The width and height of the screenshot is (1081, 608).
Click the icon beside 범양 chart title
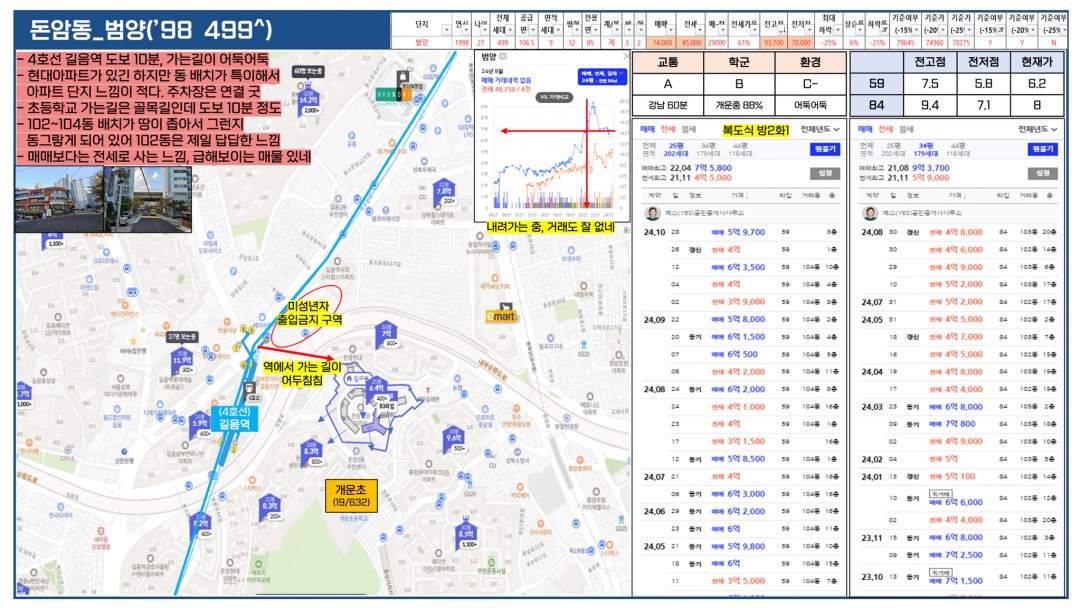tap(503, 57)
